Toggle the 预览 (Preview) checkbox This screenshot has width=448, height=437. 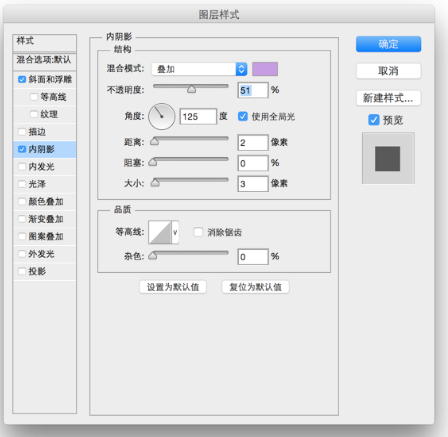coord(374,120)
